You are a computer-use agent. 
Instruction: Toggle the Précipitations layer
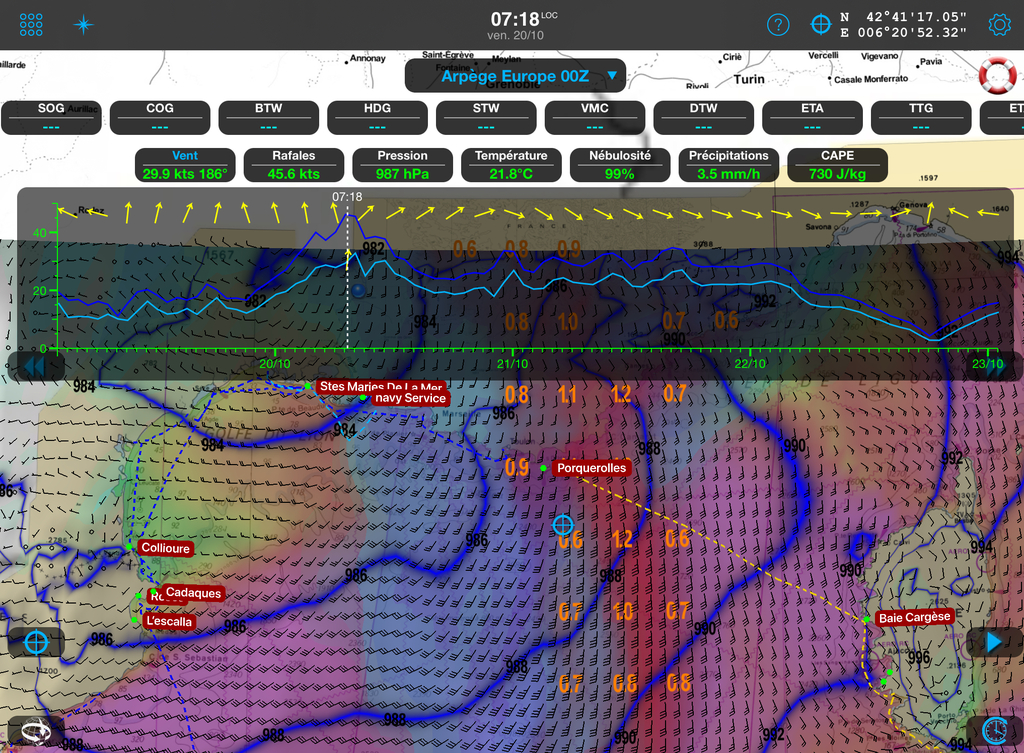(x=729, y=165)
